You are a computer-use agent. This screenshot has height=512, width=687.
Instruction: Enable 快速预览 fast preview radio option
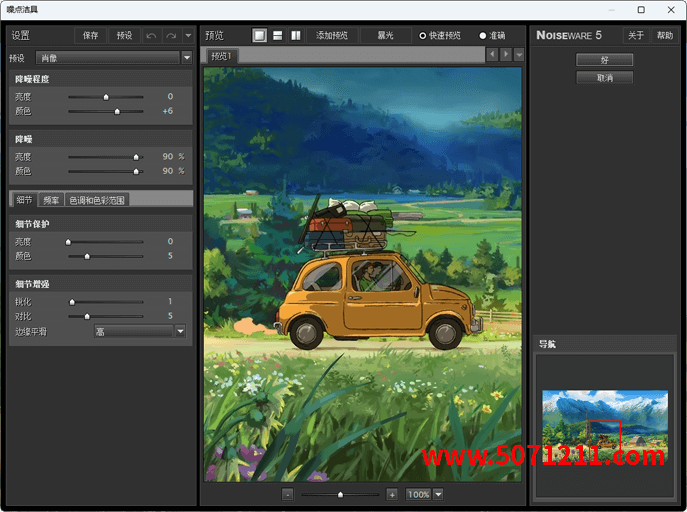tap(422, 35)
